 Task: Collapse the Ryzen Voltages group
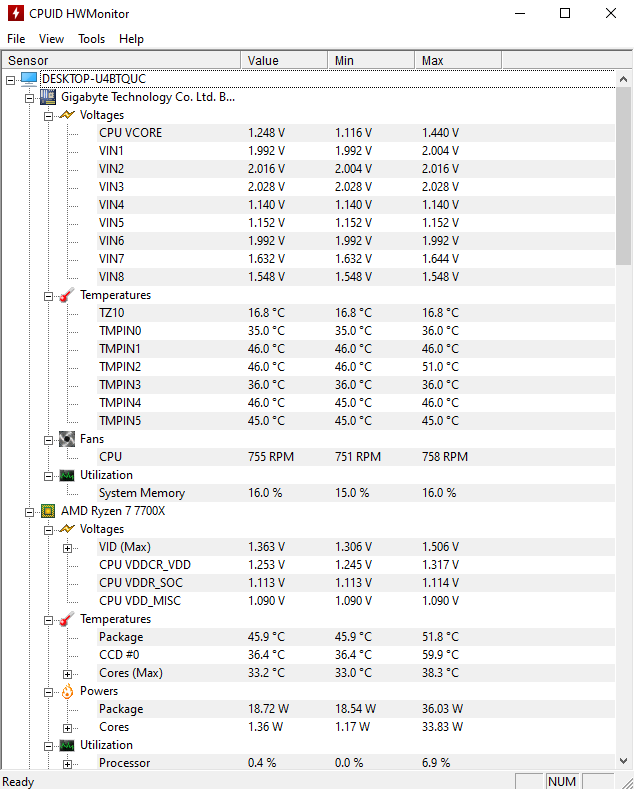(x=48, y=530)
